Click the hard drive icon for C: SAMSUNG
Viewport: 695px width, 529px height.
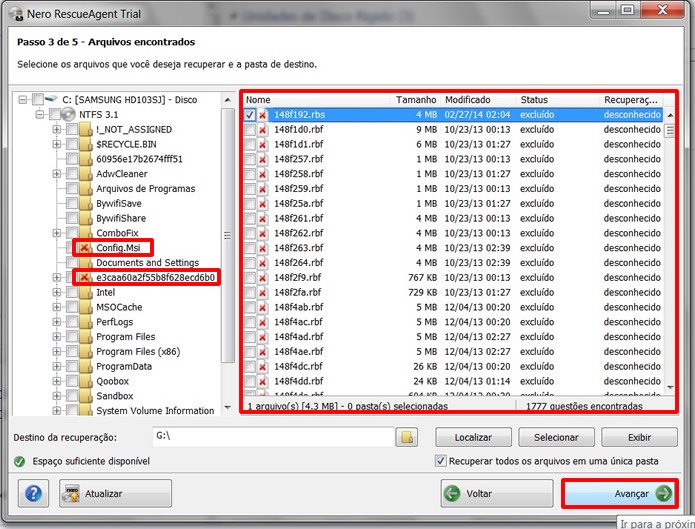pos(52,98)
